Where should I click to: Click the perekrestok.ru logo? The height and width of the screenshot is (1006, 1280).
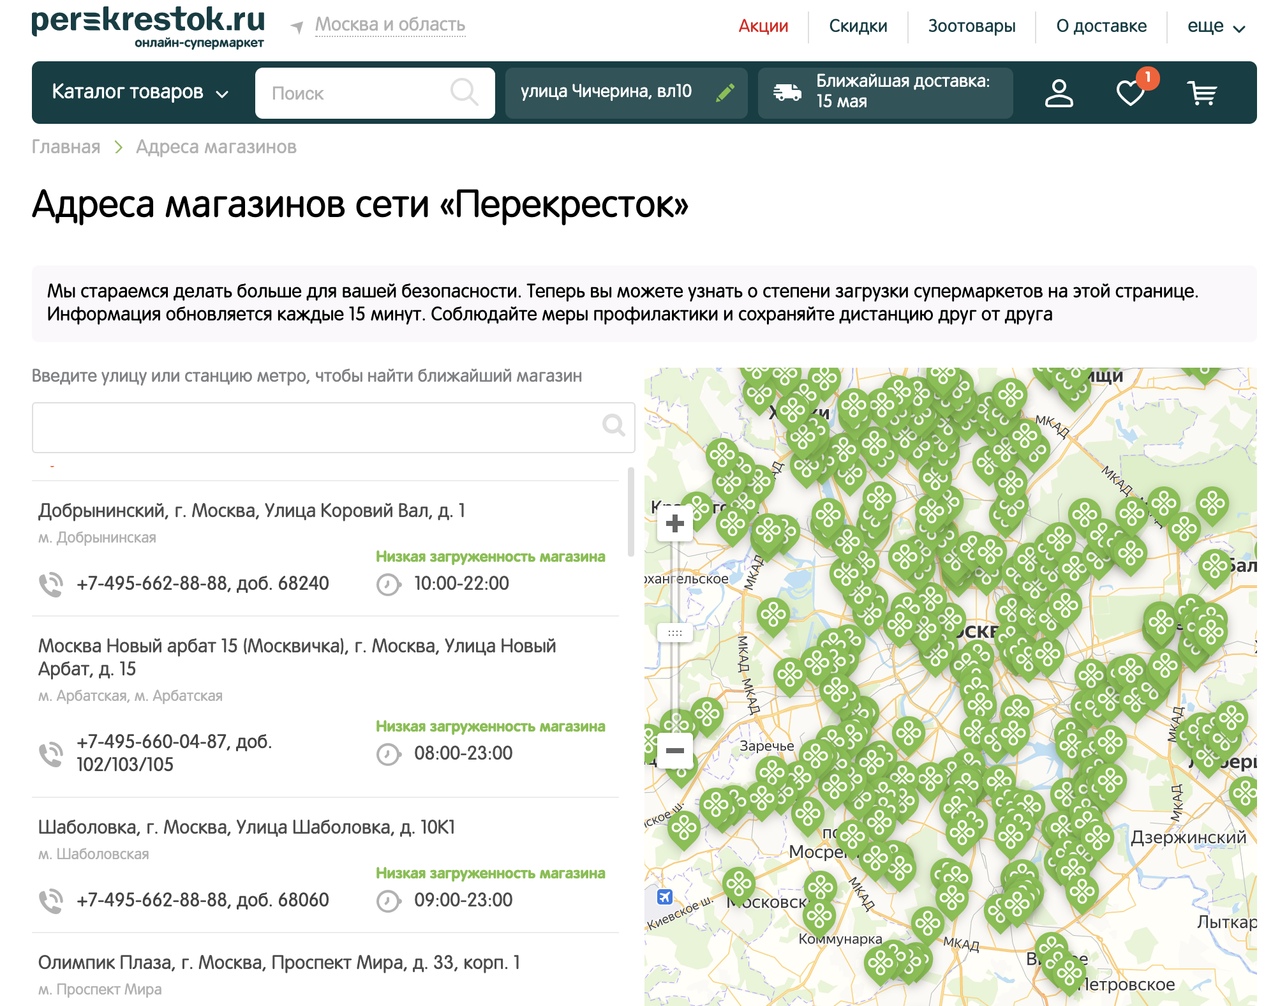[x=148, y=26]
